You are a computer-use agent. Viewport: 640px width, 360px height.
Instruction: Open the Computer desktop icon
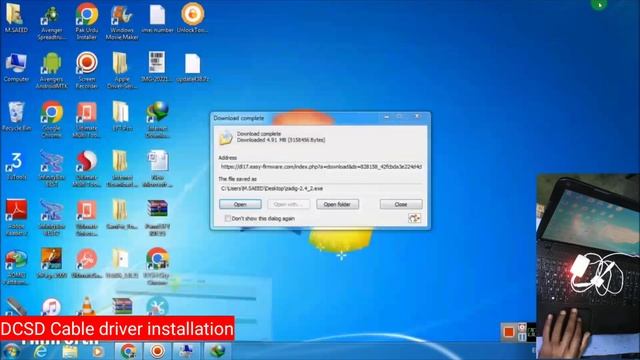coord(16,68)
